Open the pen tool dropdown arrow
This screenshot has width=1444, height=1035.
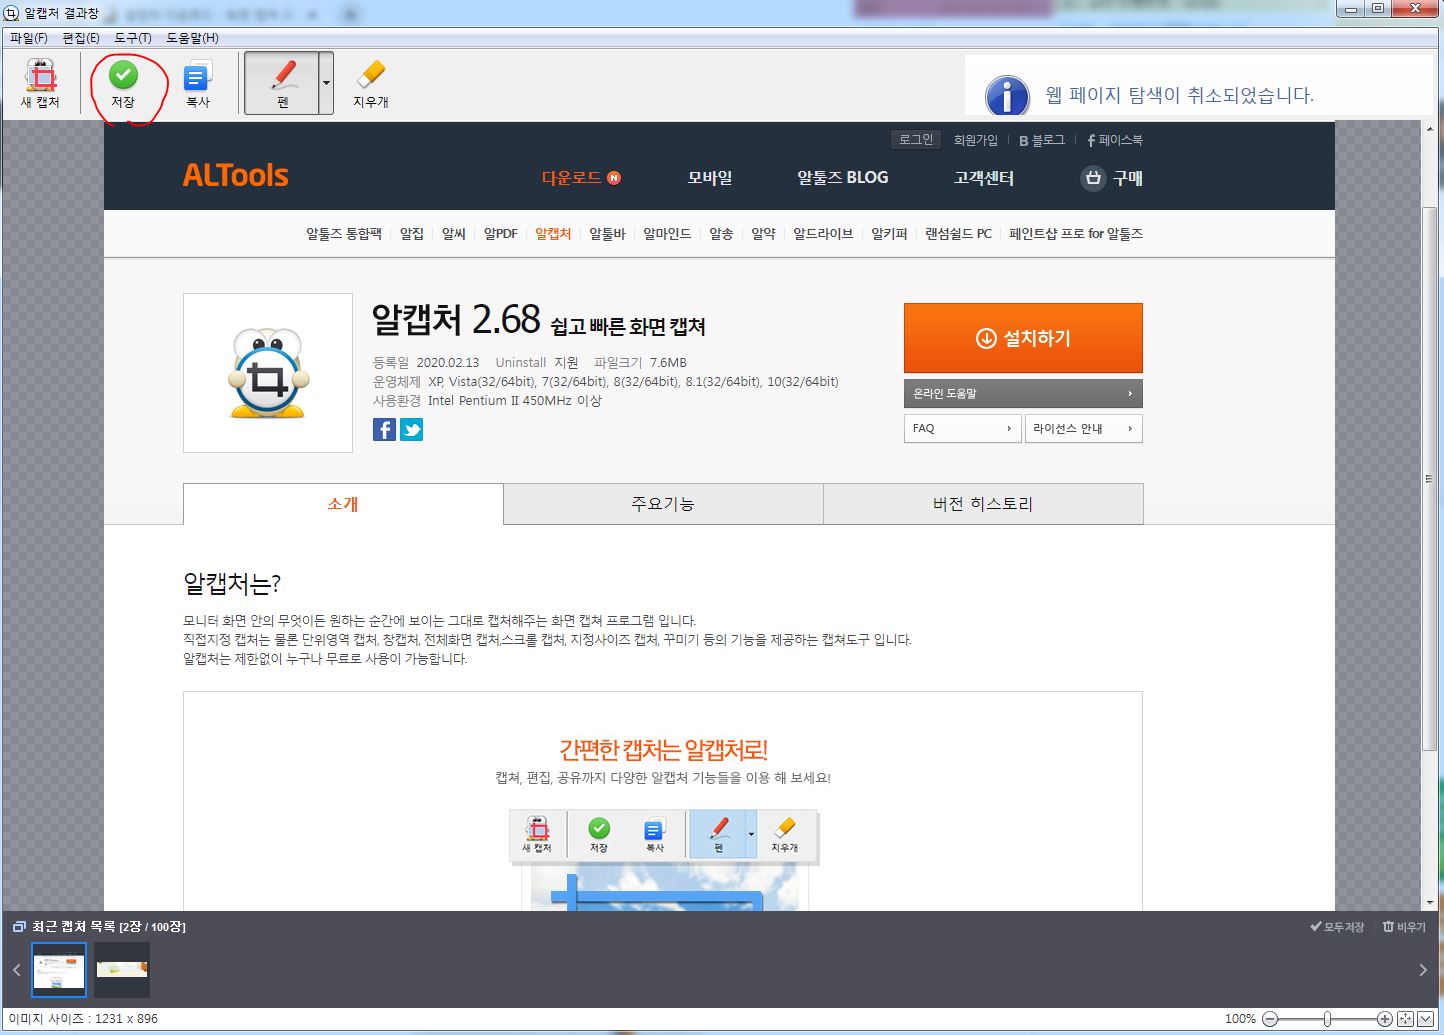326,83
